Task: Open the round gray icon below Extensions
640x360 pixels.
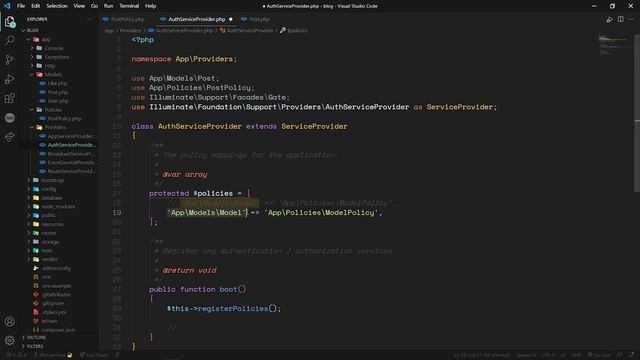Action: coord(10,118)
